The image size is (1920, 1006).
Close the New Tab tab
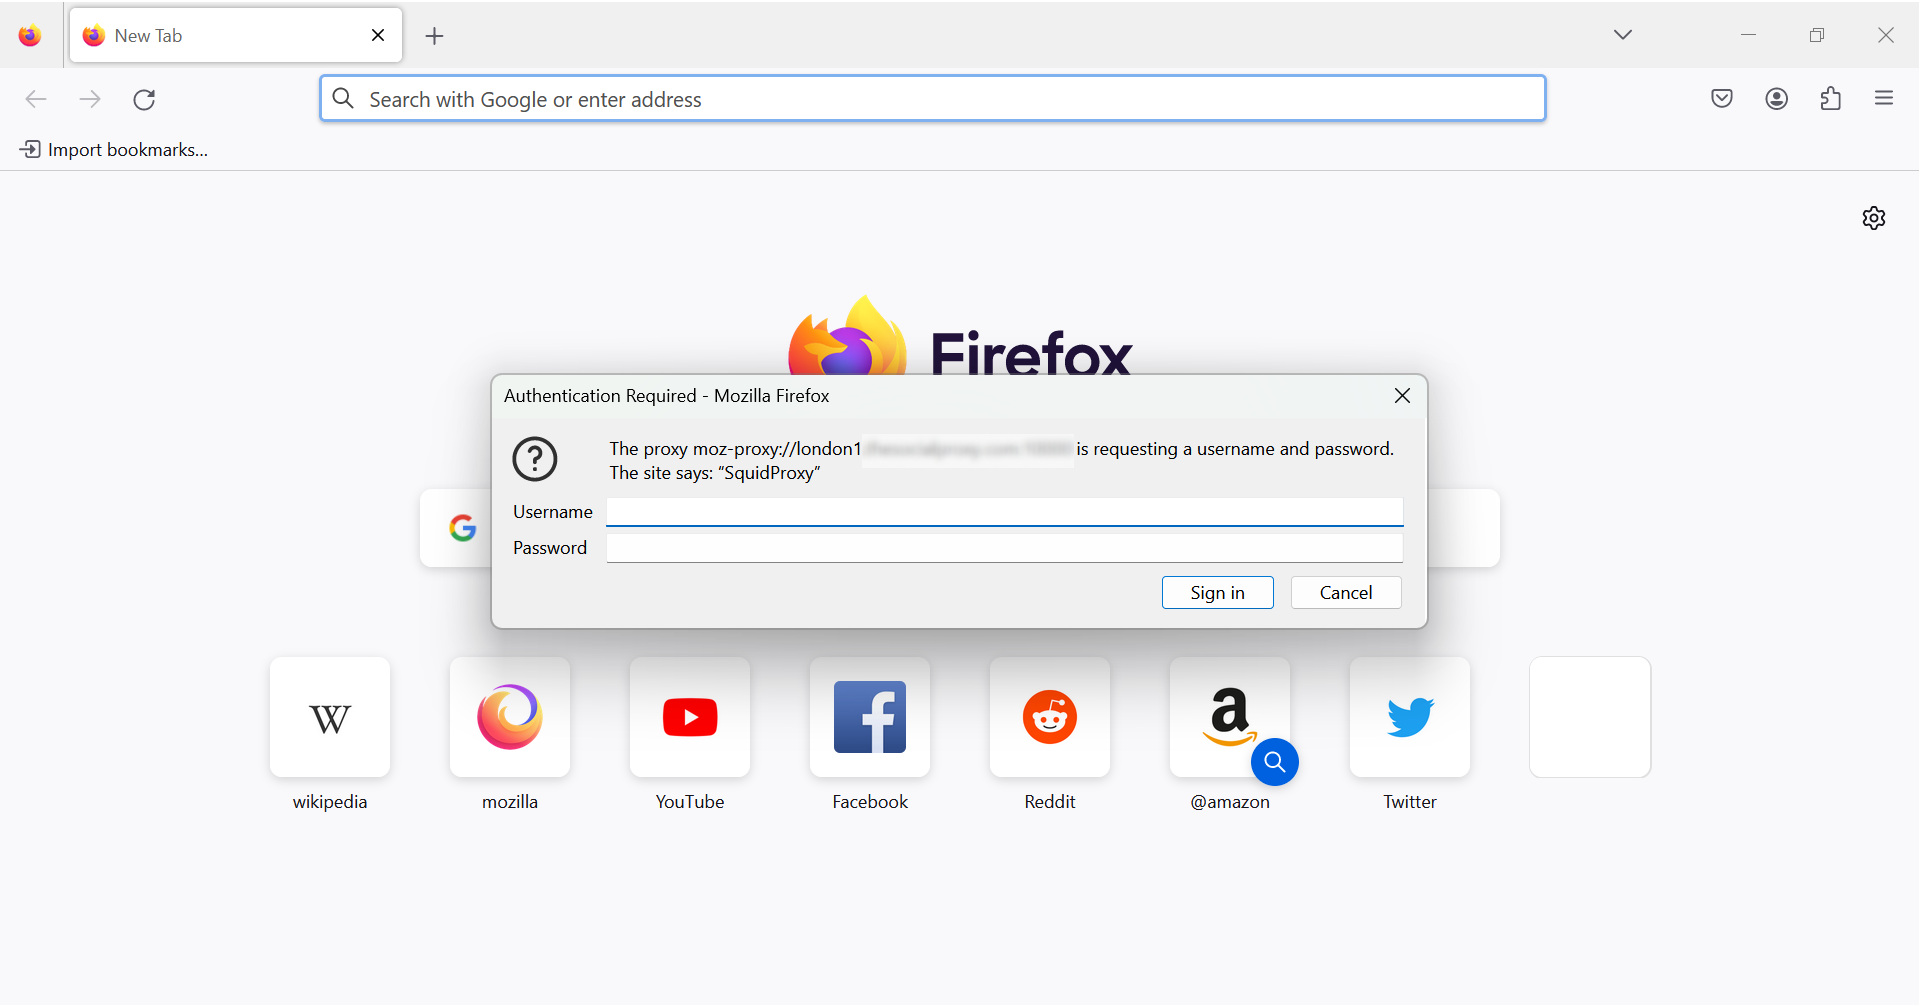[378, 35]
